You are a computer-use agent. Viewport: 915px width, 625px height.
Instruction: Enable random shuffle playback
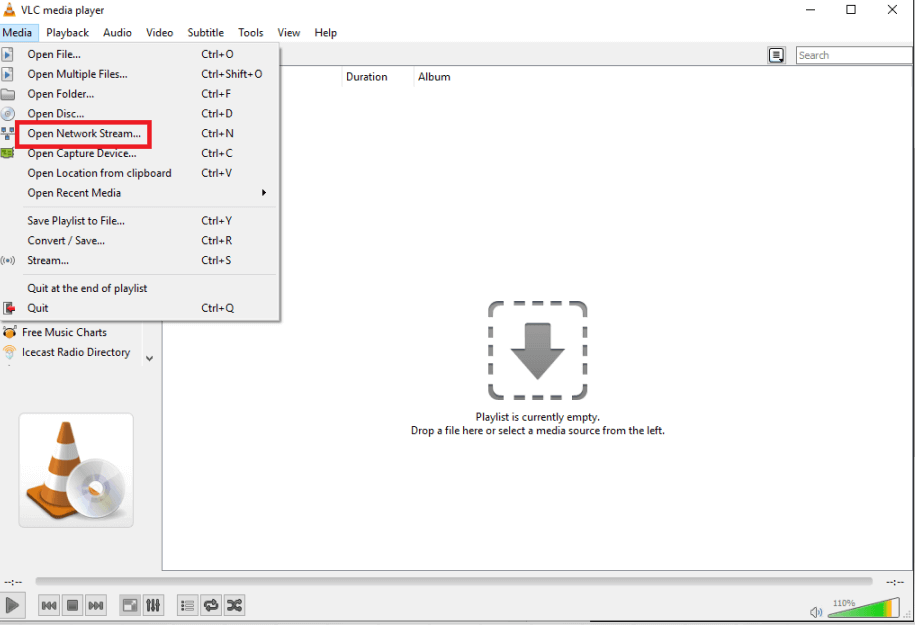pos(234,605)
